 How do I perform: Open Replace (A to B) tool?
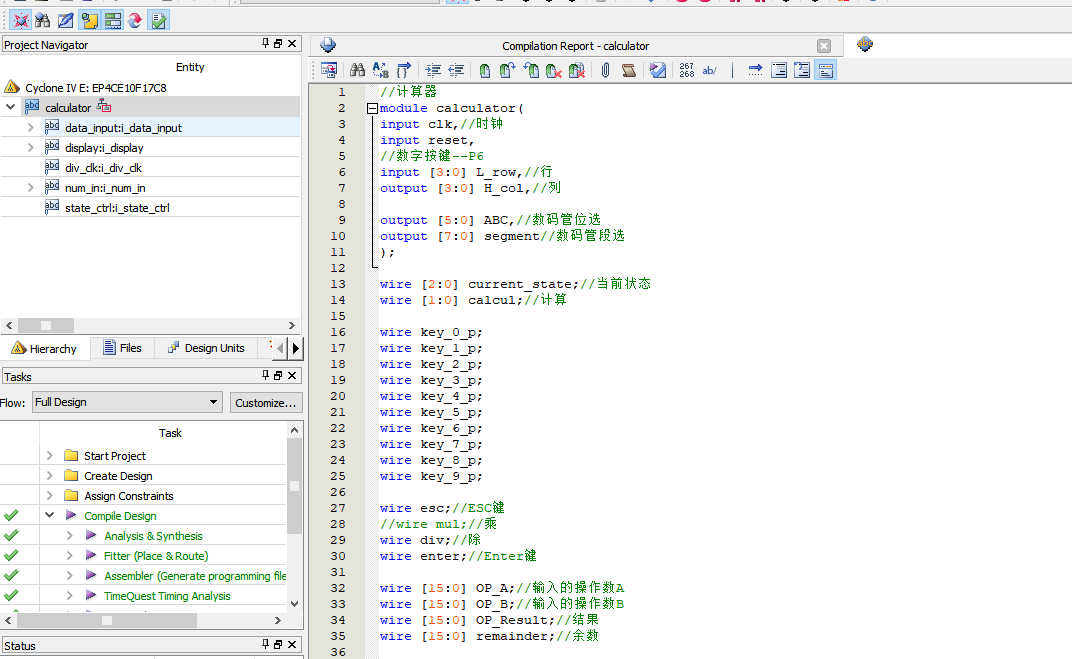point(381,70)
